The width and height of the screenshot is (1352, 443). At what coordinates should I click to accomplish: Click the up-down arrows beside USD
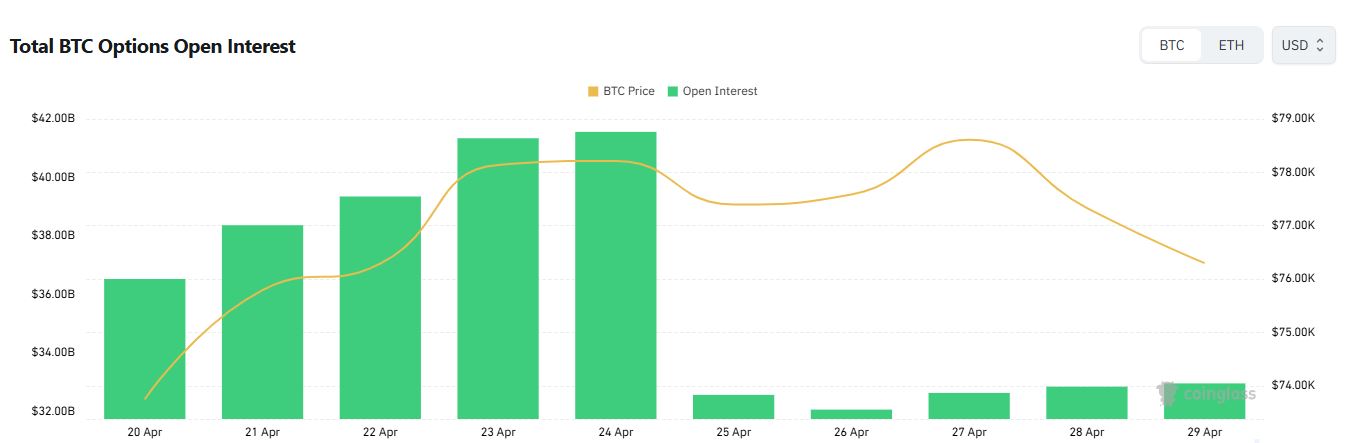pos(1320,46)
